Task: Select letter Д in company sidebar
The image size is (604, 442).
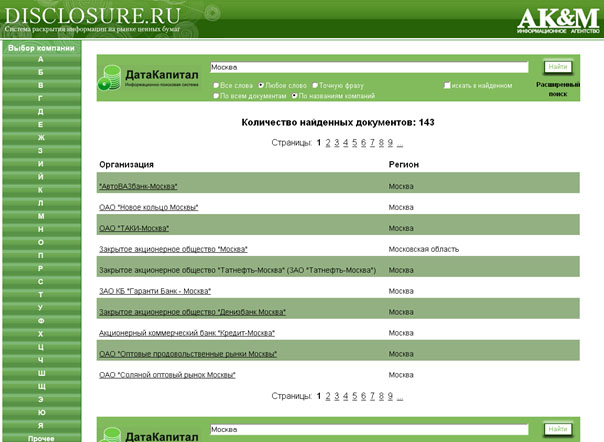Action: [x=41, y=112]
